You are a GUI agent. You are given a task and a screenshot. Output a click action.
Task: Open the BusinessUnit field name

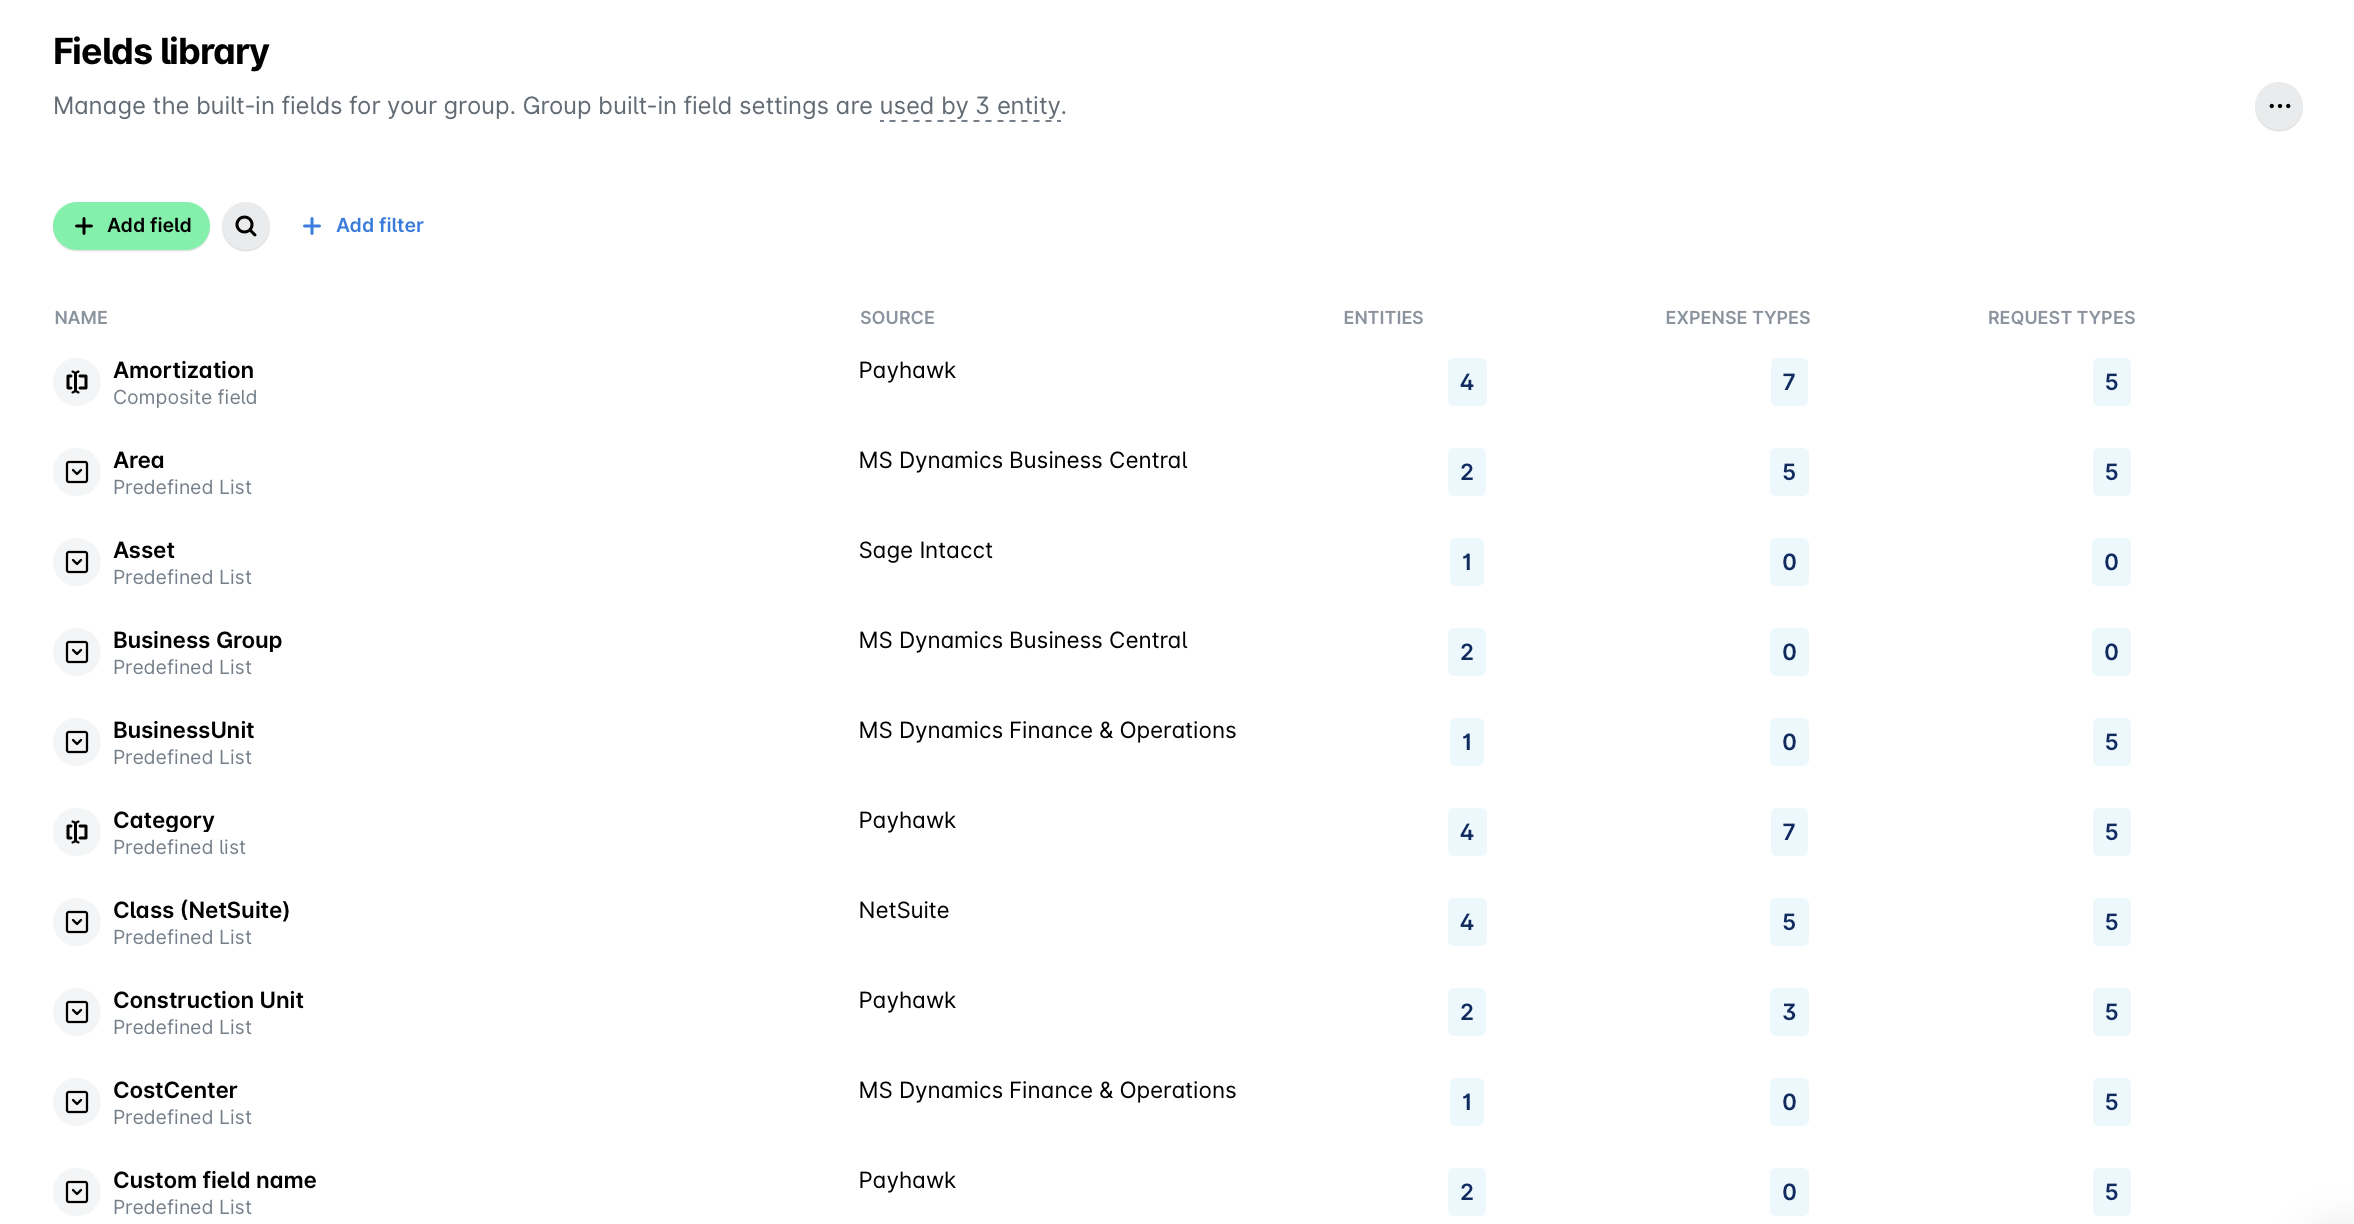point(183,730)
